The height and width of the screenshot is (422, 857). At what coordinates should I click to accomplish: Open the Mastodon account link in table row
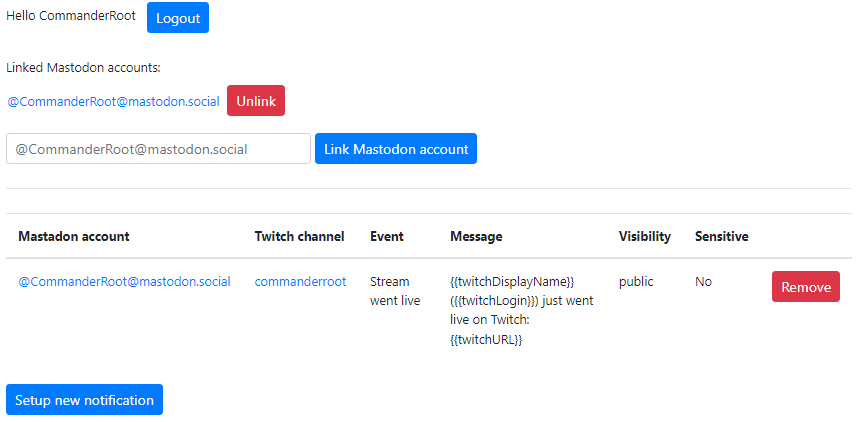click(x=125, y=282)
